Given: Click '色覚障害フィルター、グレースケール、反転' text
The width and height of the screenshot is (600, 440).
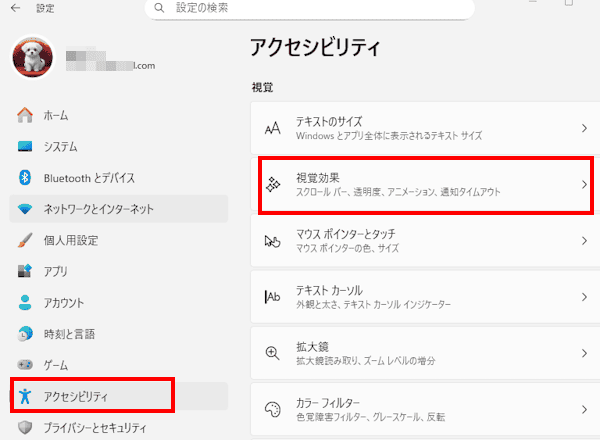Looking at the screenshot, I should tap(370, 417).
